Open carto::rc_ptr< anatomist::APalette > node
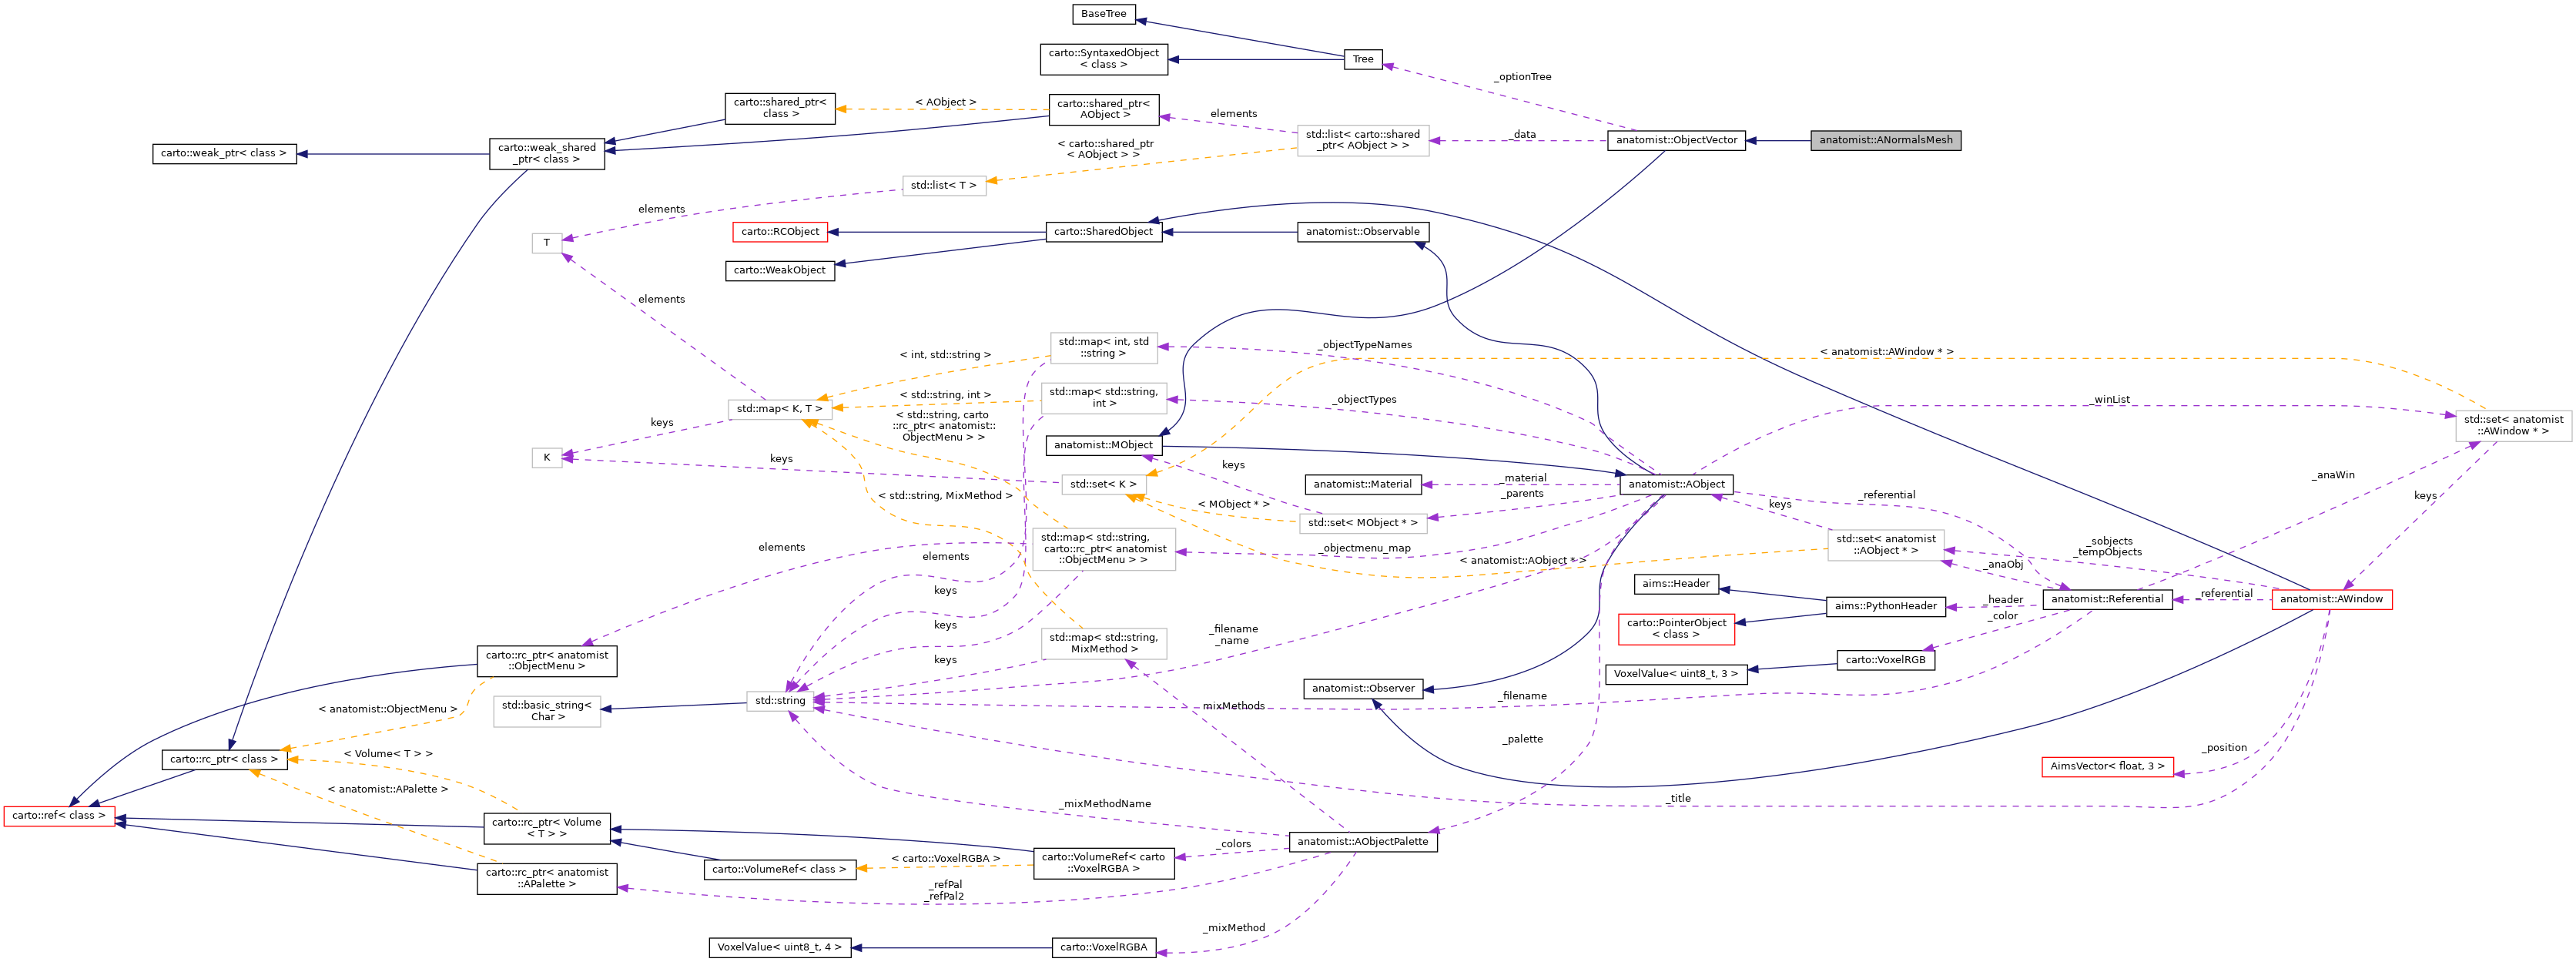The width and height of the screenshot is (2576, 962). point(547,880)
